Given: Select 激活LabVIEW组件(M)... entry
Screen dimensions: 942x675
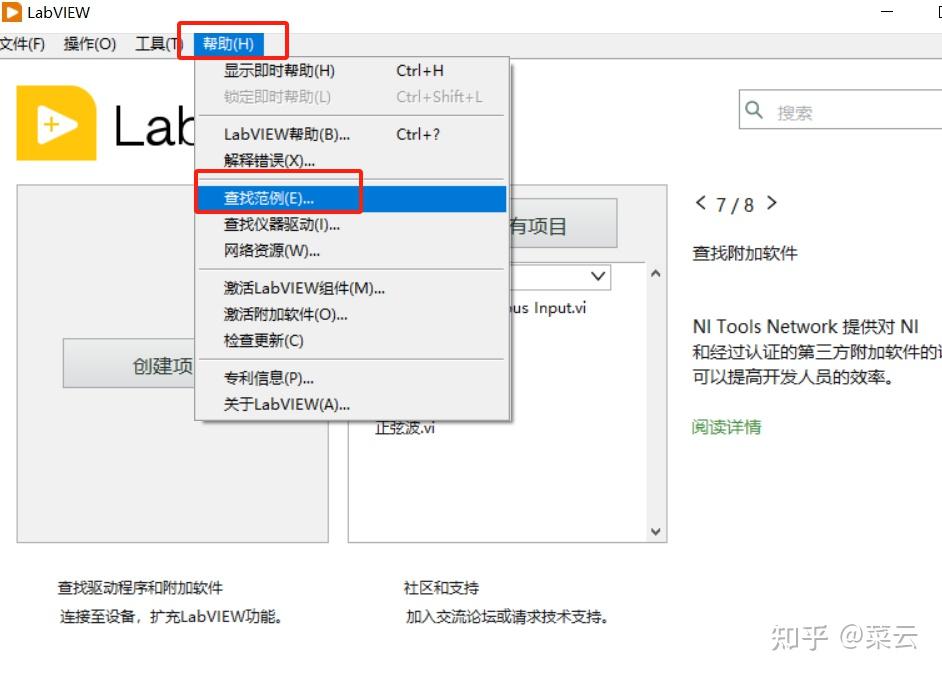Looking at the screenshot, I should pos(352,288).
